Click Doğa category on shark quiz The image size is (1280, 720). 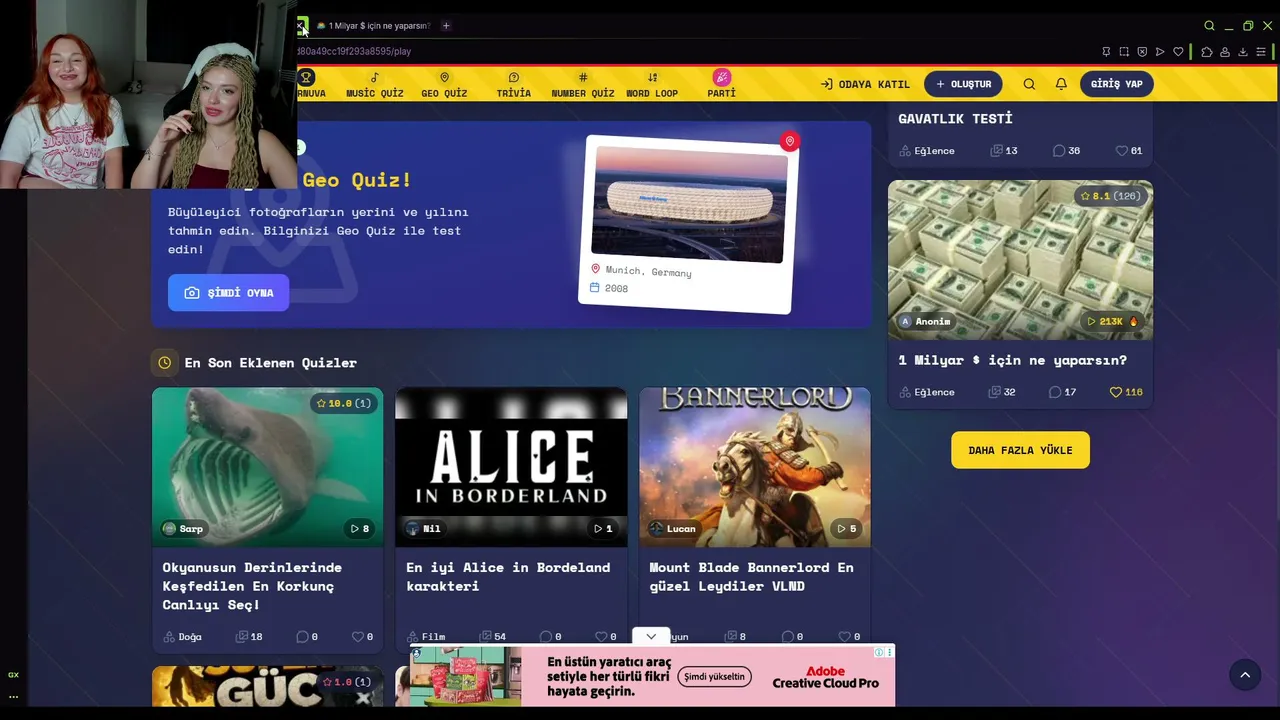coord(183,637)
